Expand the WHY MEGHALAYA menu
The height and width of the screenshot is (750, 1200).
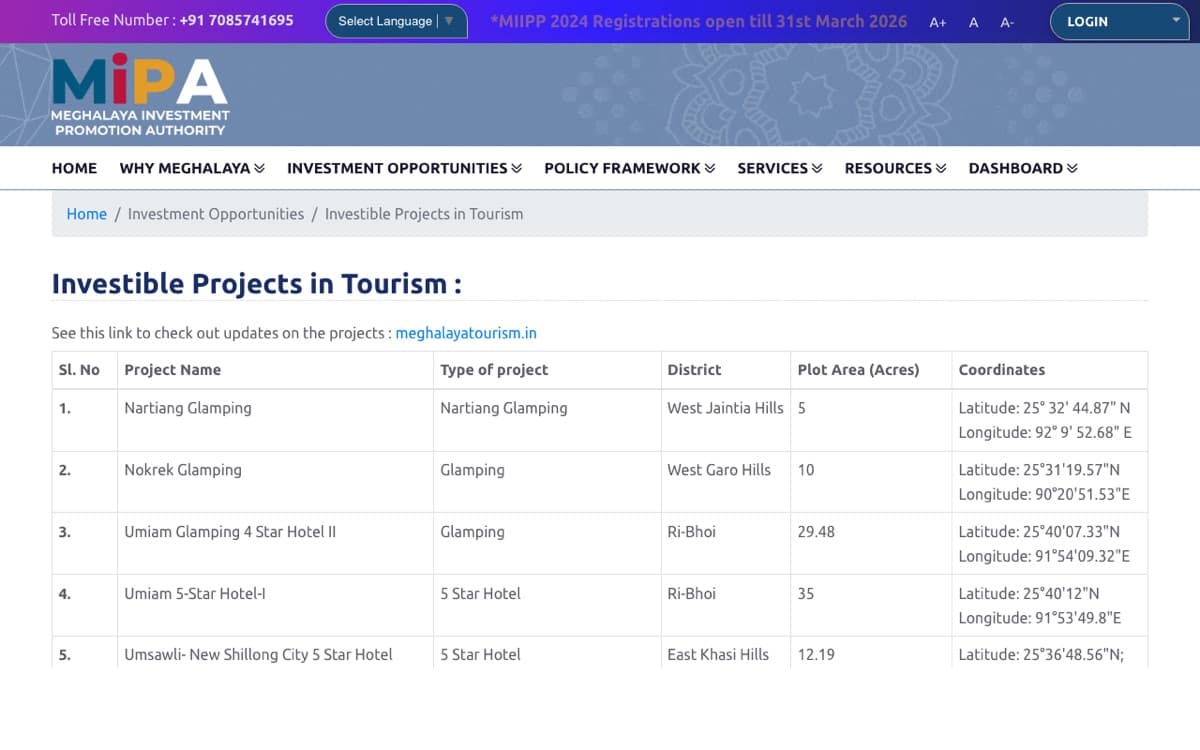(192, 168)
